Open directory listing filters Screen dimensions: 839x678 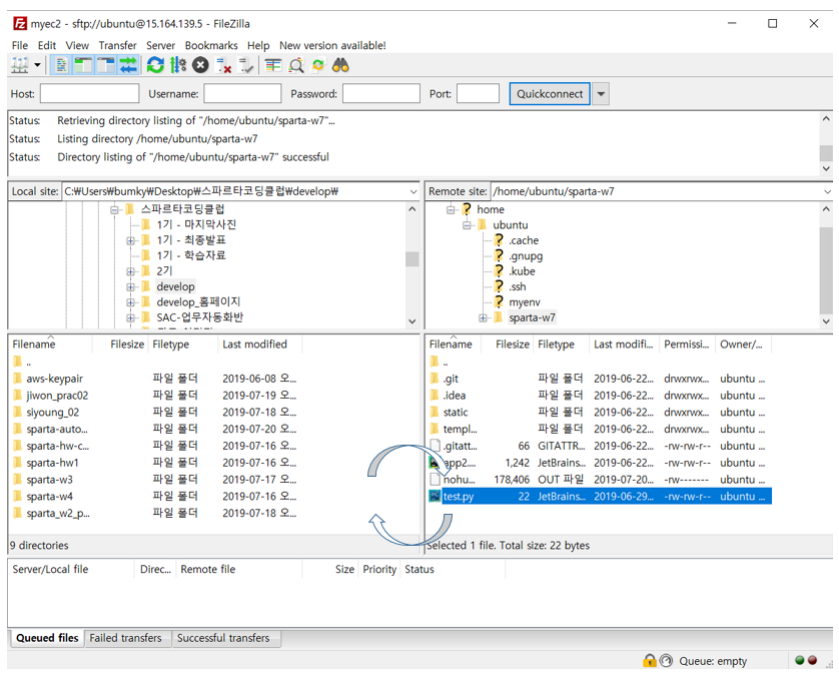click(273, 65)
